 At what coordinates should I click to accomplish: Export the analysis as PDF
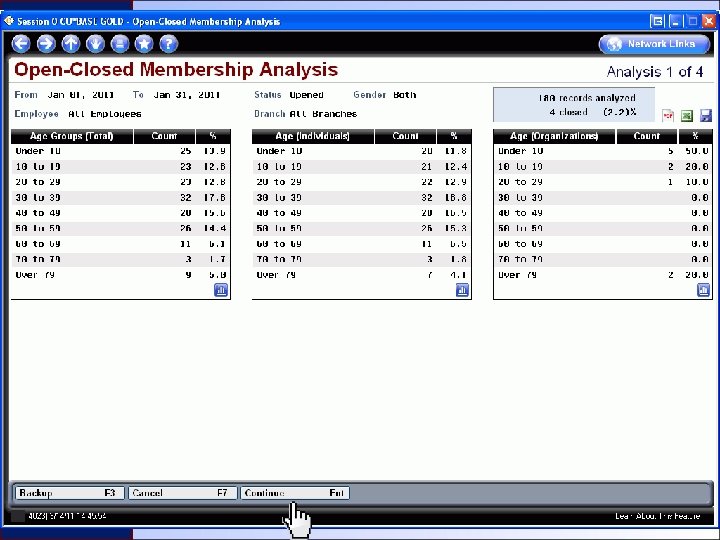[668, 116]
